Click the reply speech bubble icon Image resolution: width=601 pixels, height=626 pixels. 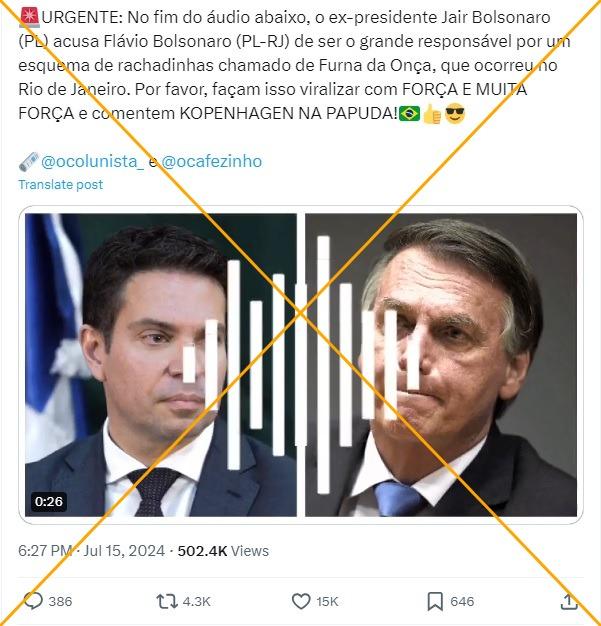click(x=33, y=601)
